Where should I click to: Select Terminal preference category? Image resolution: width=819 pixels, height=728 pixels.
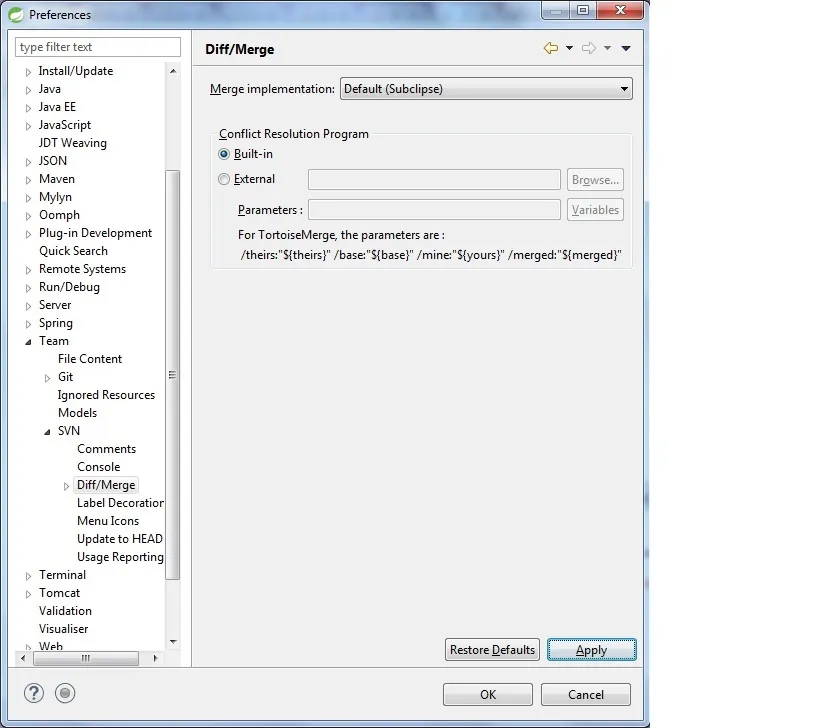[63, 575]
